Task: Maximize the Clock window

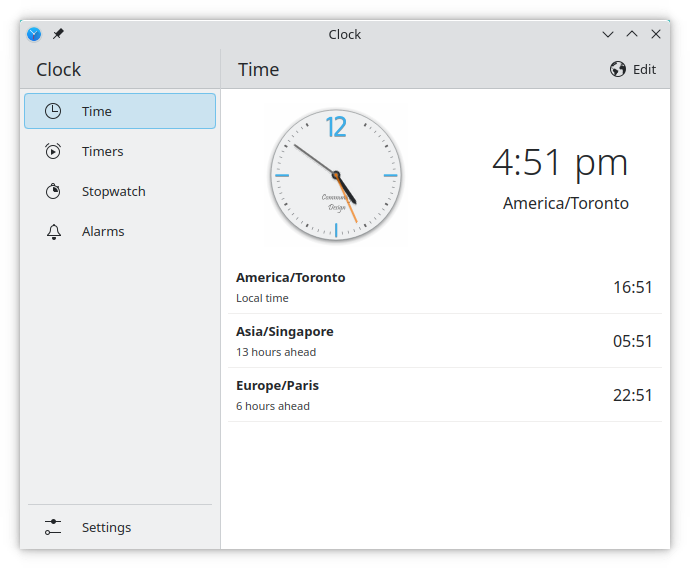Action: (x=632, y=34)
